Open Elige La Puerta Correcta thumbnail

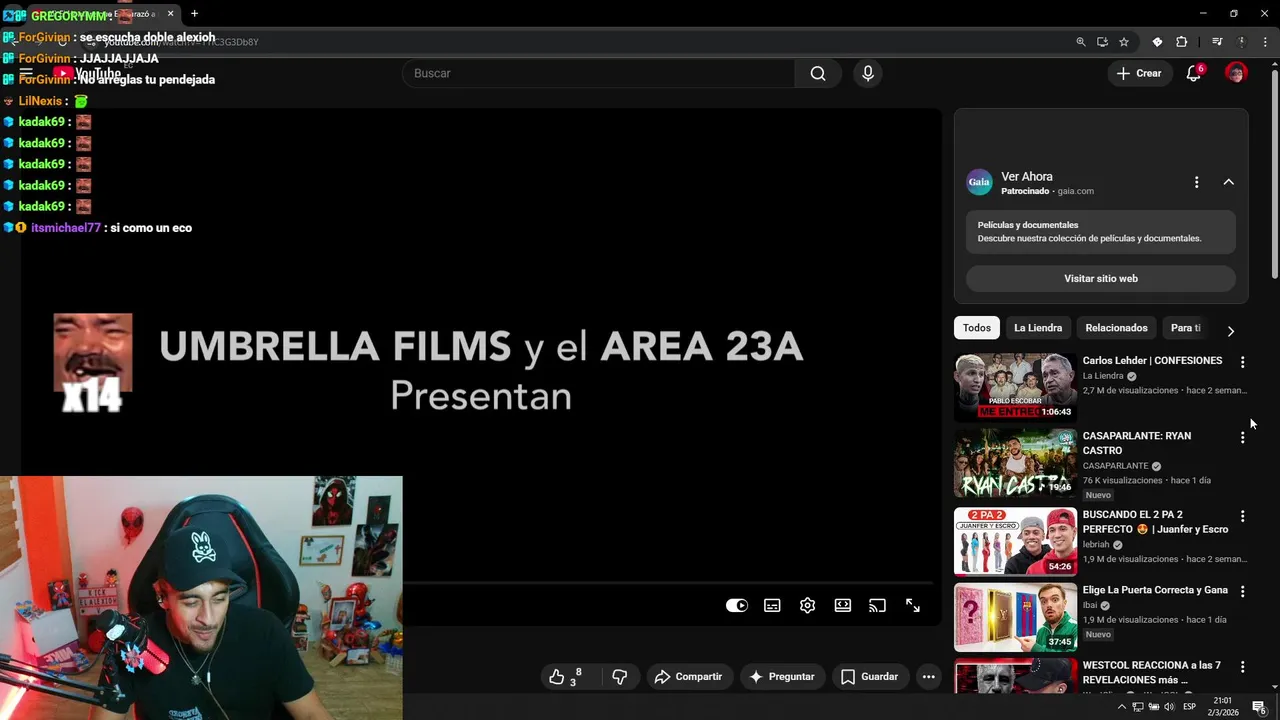pyautogui.click(x=1015, y=616)
